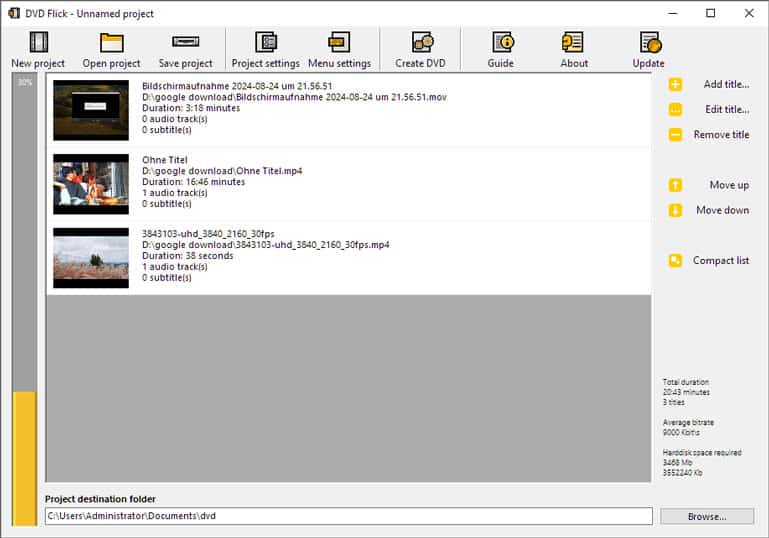The height and width of the screenshot is (538, 769).
Task: Select the Bildschirmaufnahme title thumbnail
Action: 91,110
